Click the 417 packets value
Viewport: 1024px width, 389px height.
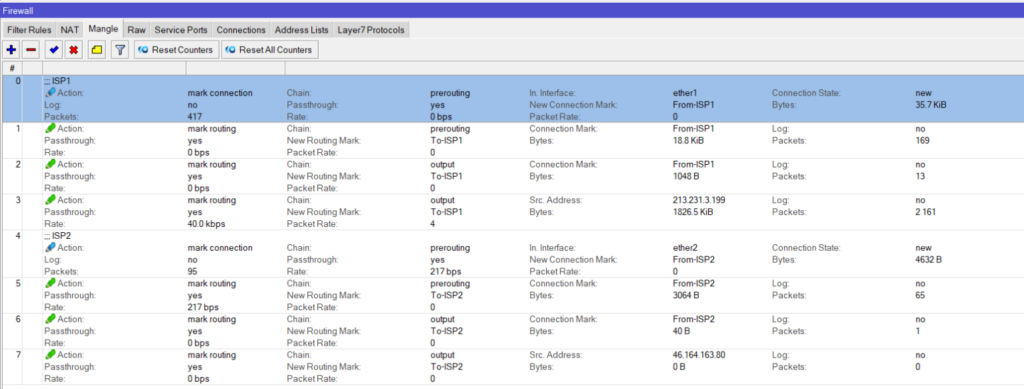[x=194, y=116]
